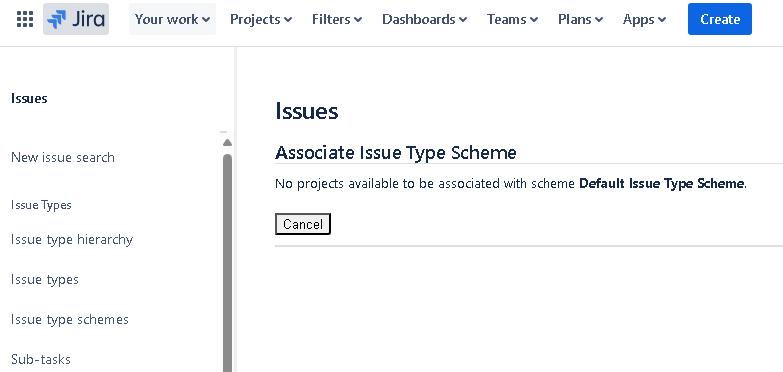Image resolution: width=783 pixels, height=372 pixels.
Task: Open the Teams menu
Action: [x=512, y=19]
